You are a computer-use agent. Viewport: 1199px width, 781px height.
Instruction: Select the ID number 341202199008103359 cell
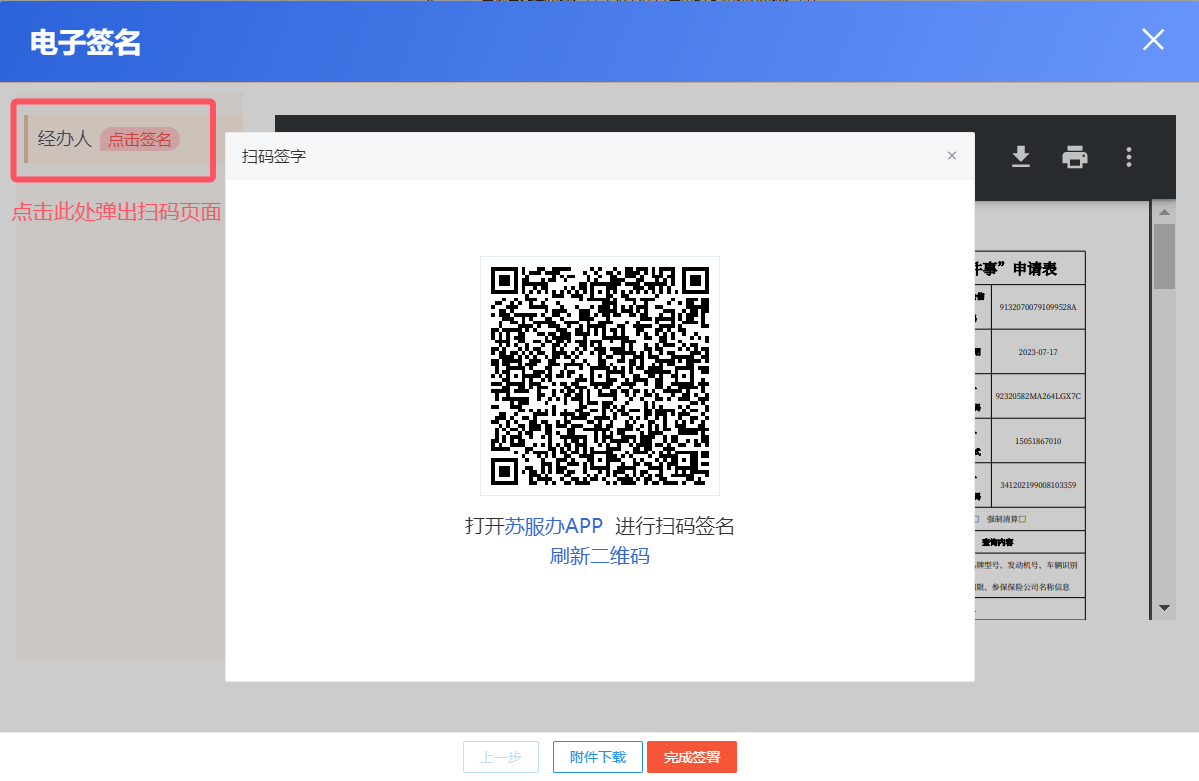point(1038,485)
